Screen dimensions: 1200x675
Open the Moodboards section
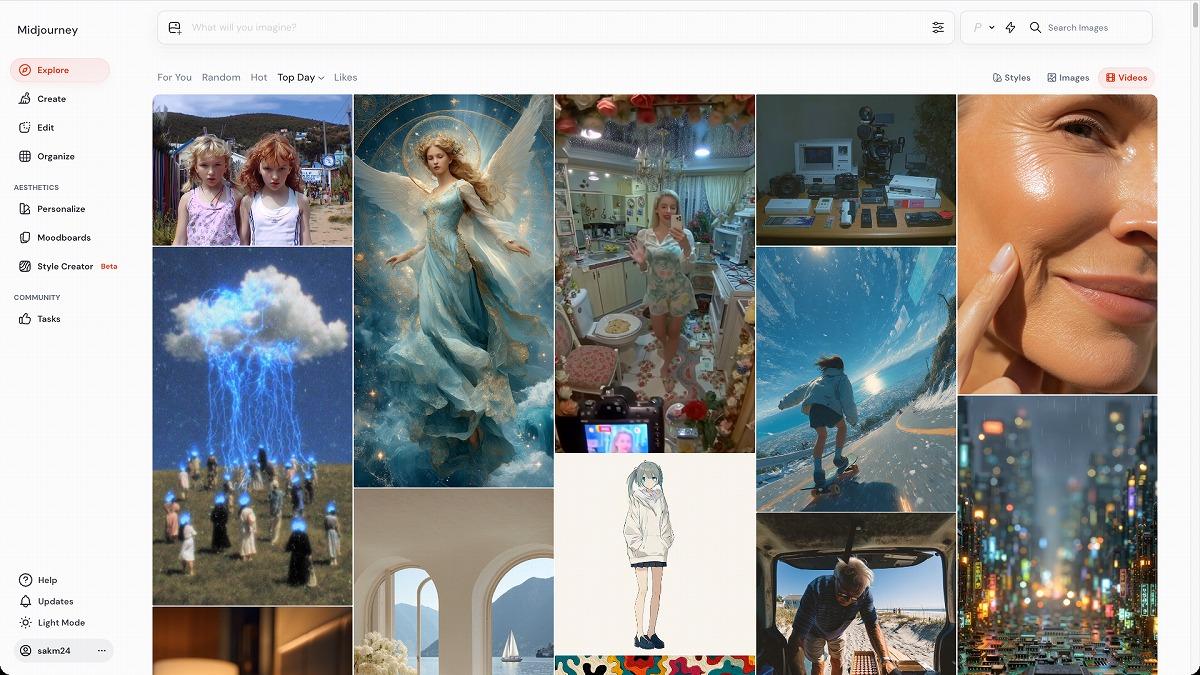pos(63,238)
